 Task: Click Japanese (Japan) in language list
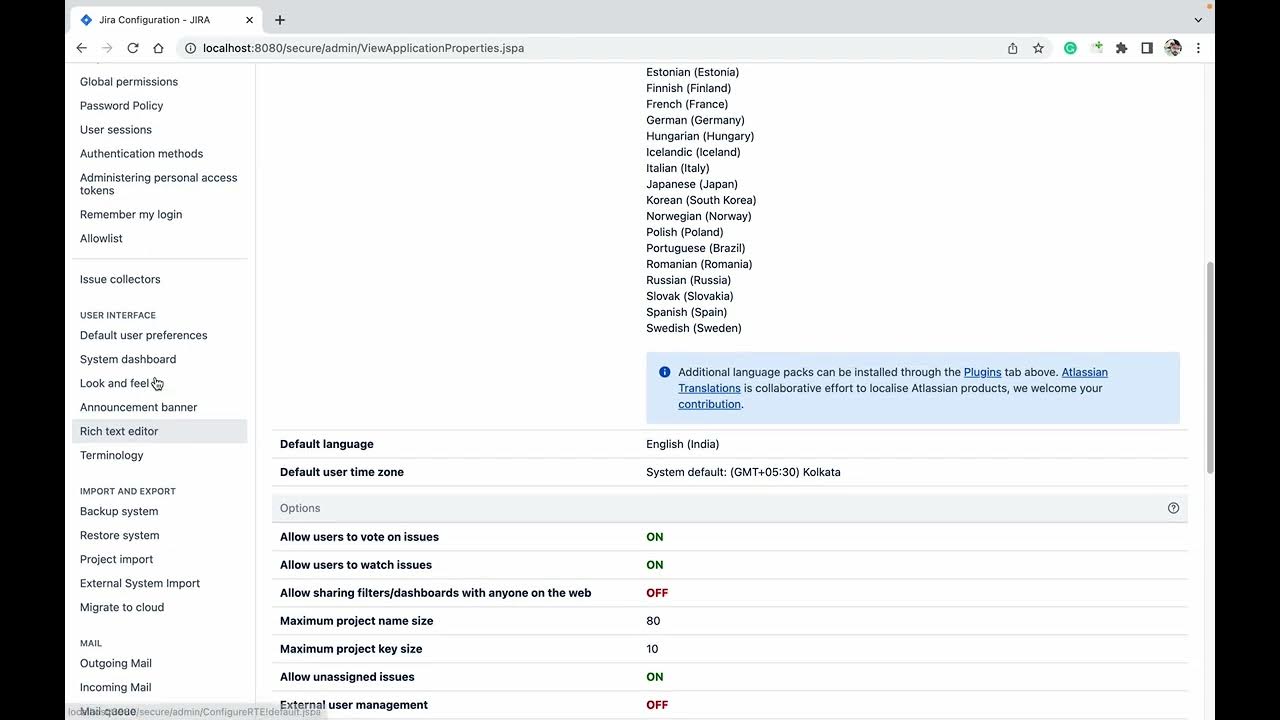click(x=692, y=184)
